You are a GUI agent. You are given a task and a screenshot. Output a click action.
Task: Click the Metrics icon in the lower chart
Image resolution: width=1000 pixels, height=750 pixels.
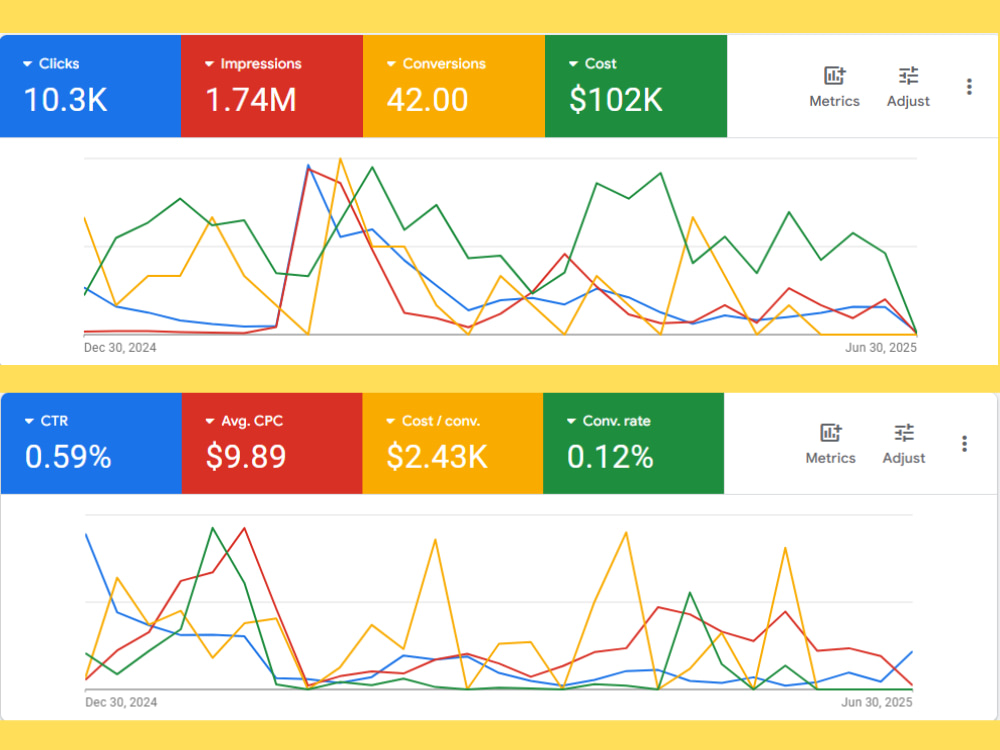click(830, 433)
